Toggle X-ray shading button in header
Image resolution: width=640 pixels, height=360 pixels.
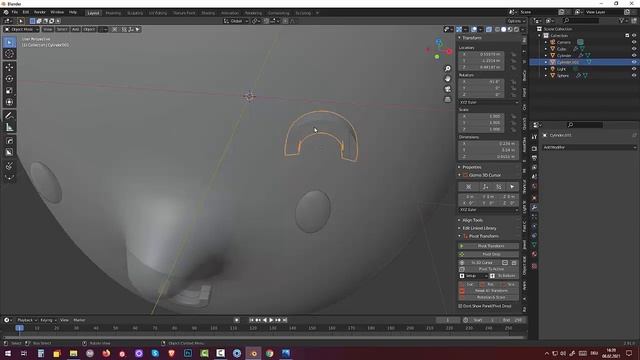489,29
